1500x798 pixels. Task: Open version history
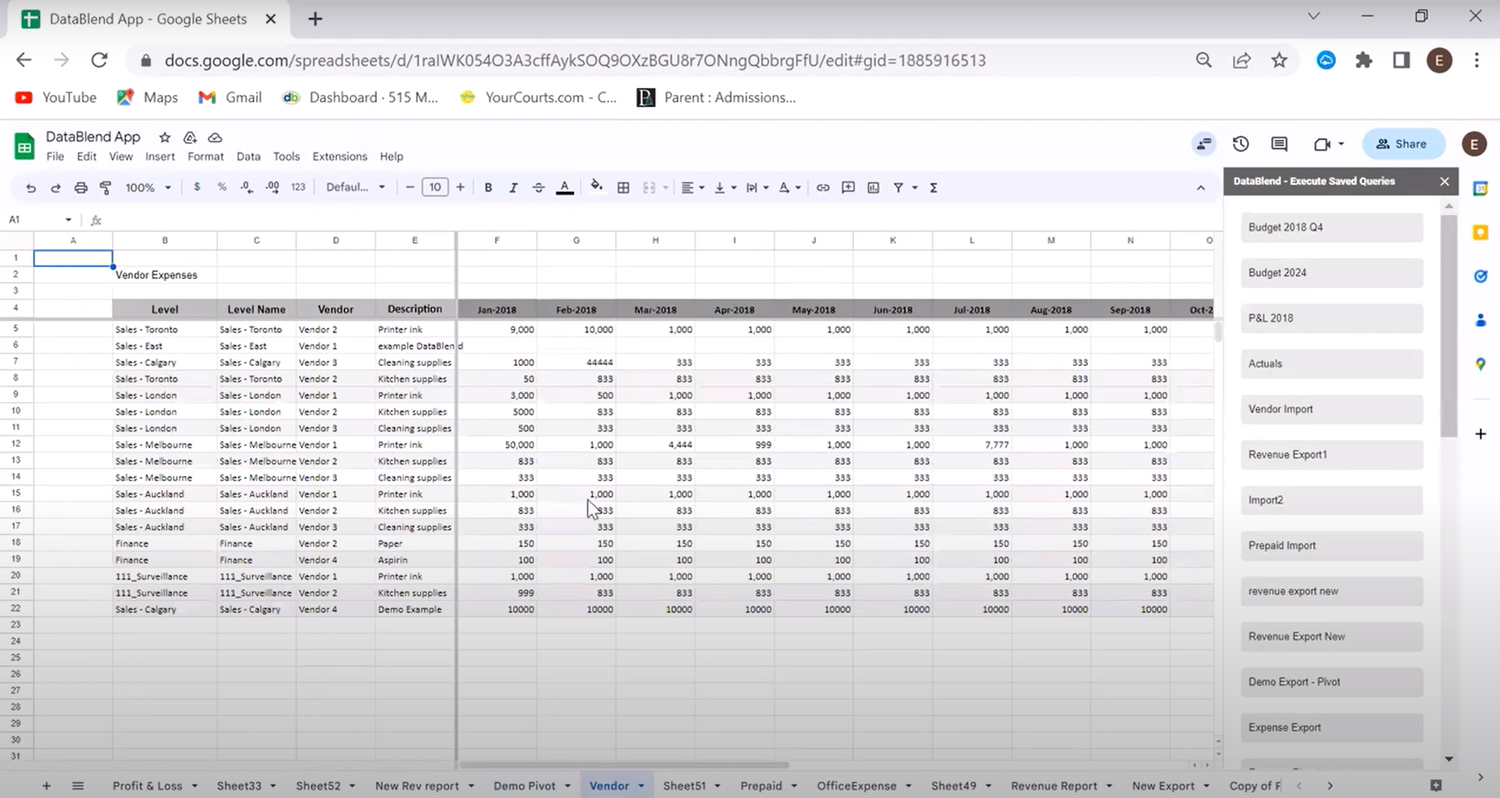click(1240, 144)
